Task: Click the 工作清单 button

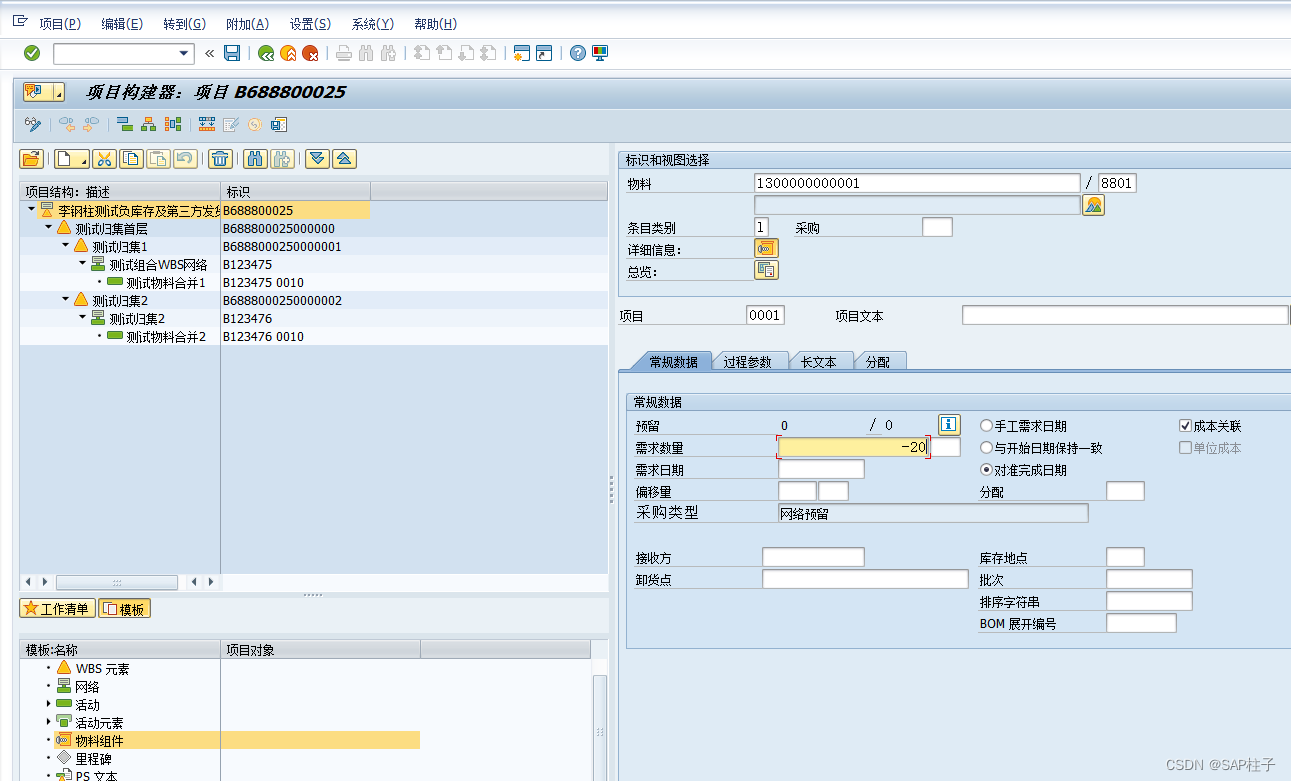Action: click(x=57, y=608)
